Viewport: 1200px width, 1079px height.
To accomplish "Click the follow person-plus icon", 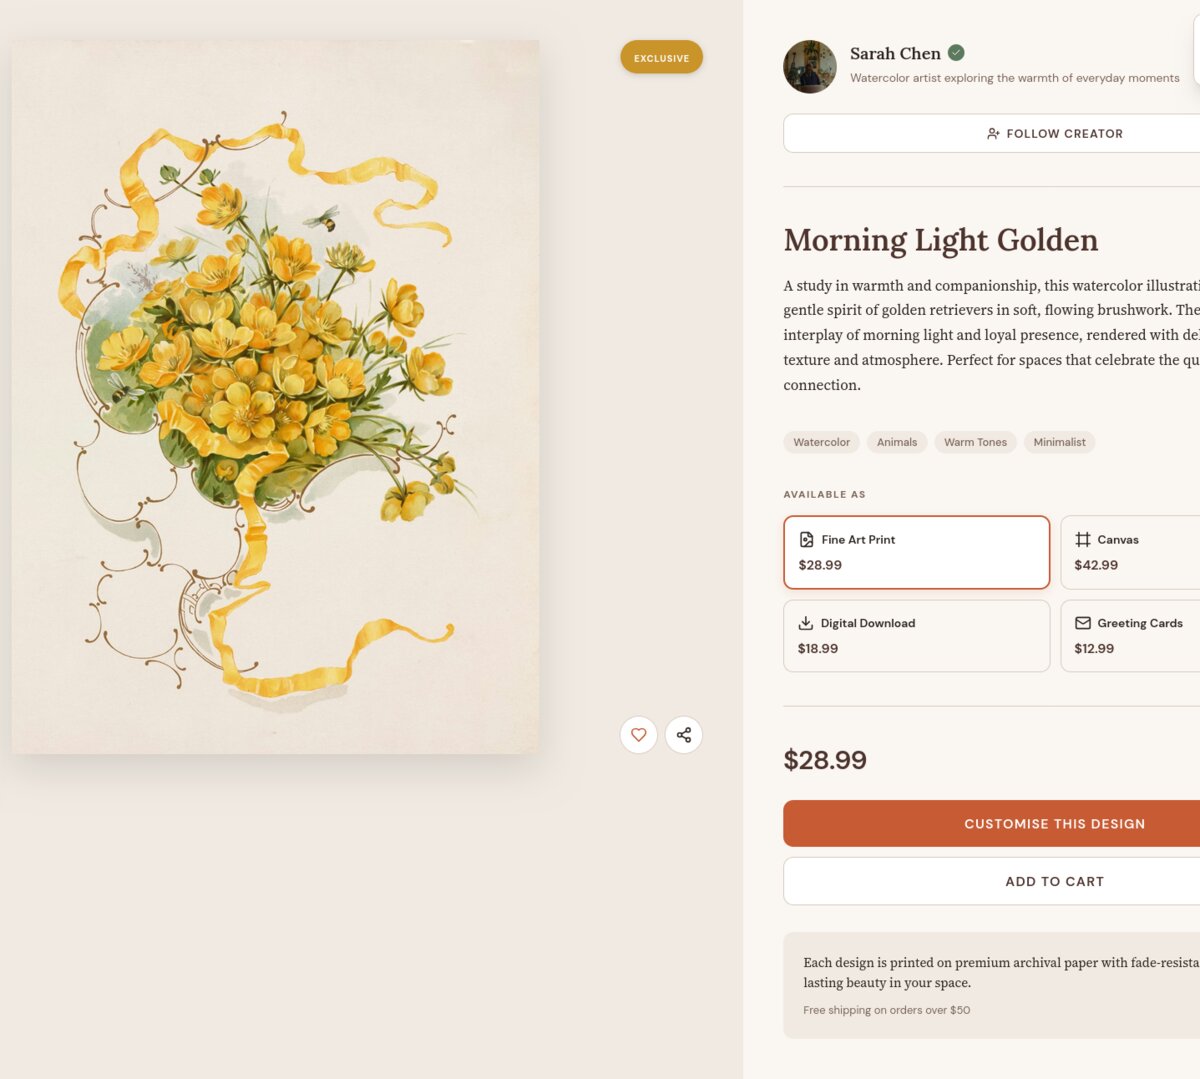I will [993, 134].
